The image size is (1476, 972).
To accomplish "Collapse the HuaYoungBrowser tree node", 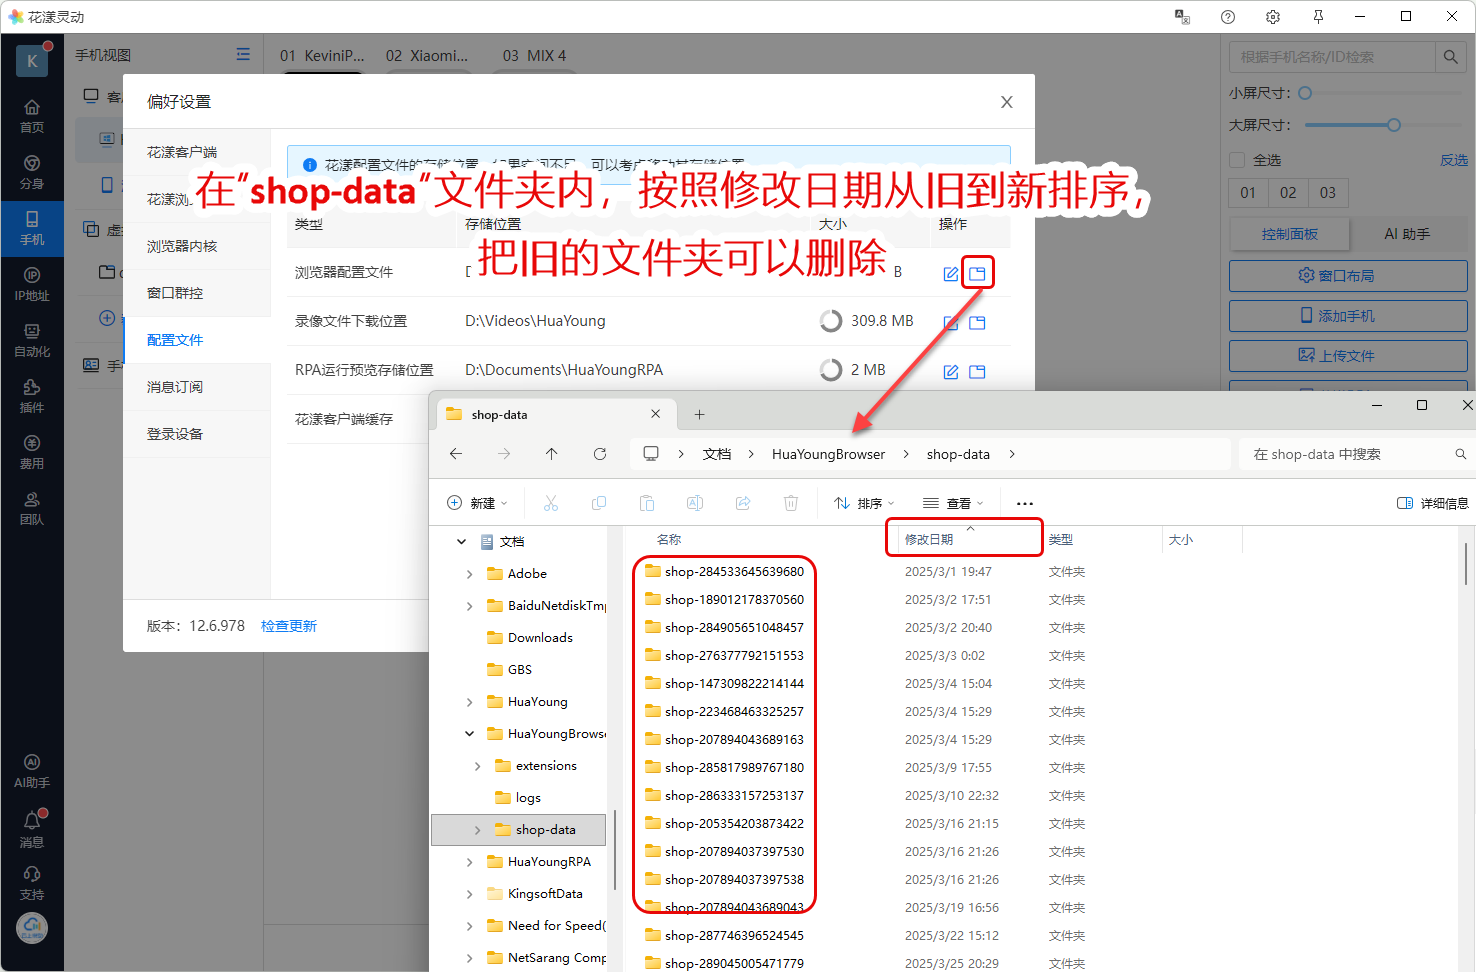I will click(470, 734).
